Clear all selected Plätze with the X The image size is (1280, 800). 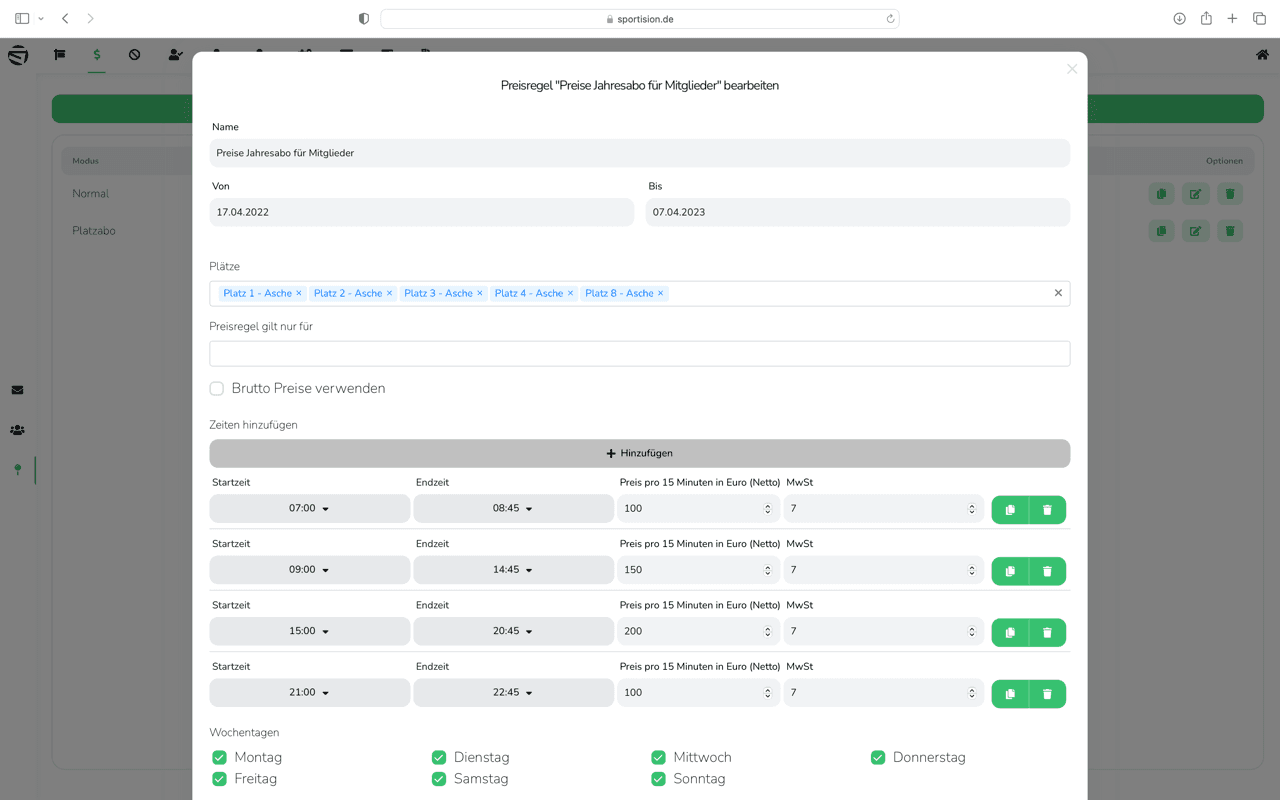pyautogui.click(x=1058, y=293)
